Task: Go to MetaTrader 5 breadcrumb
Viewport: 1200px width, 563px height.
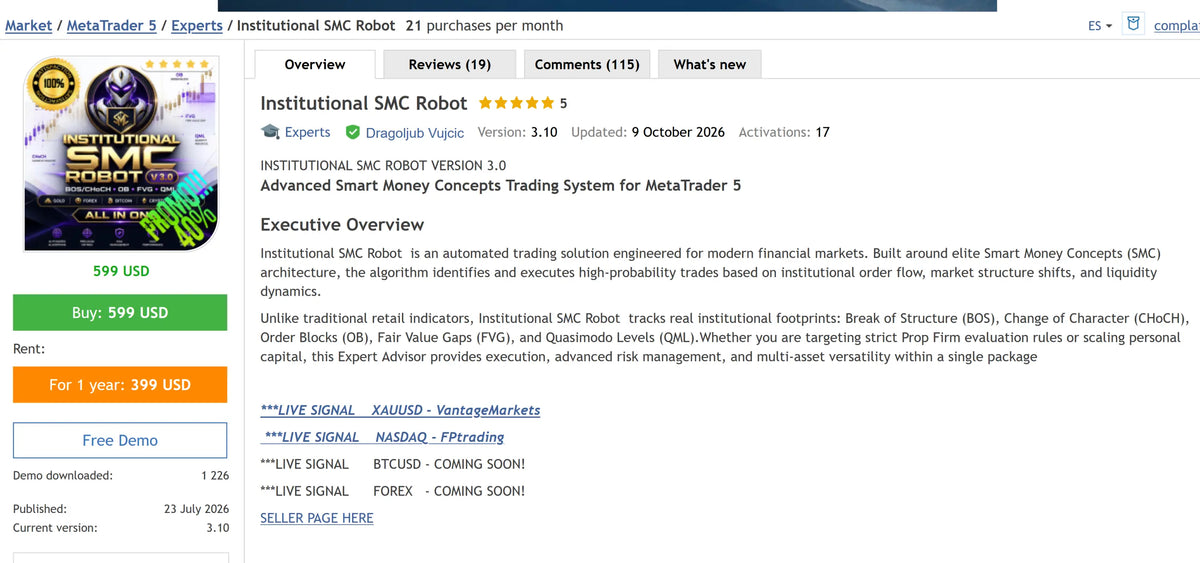Action: tap(112, 25)
